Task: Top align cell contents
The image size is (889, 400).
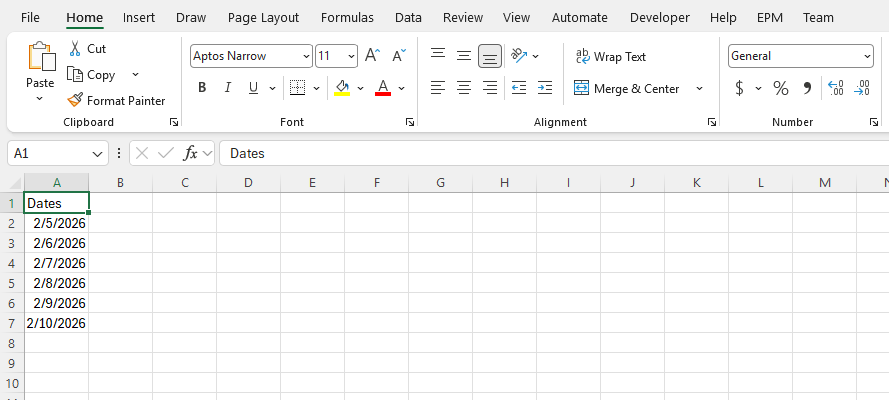Action: (x=437, y=56)
